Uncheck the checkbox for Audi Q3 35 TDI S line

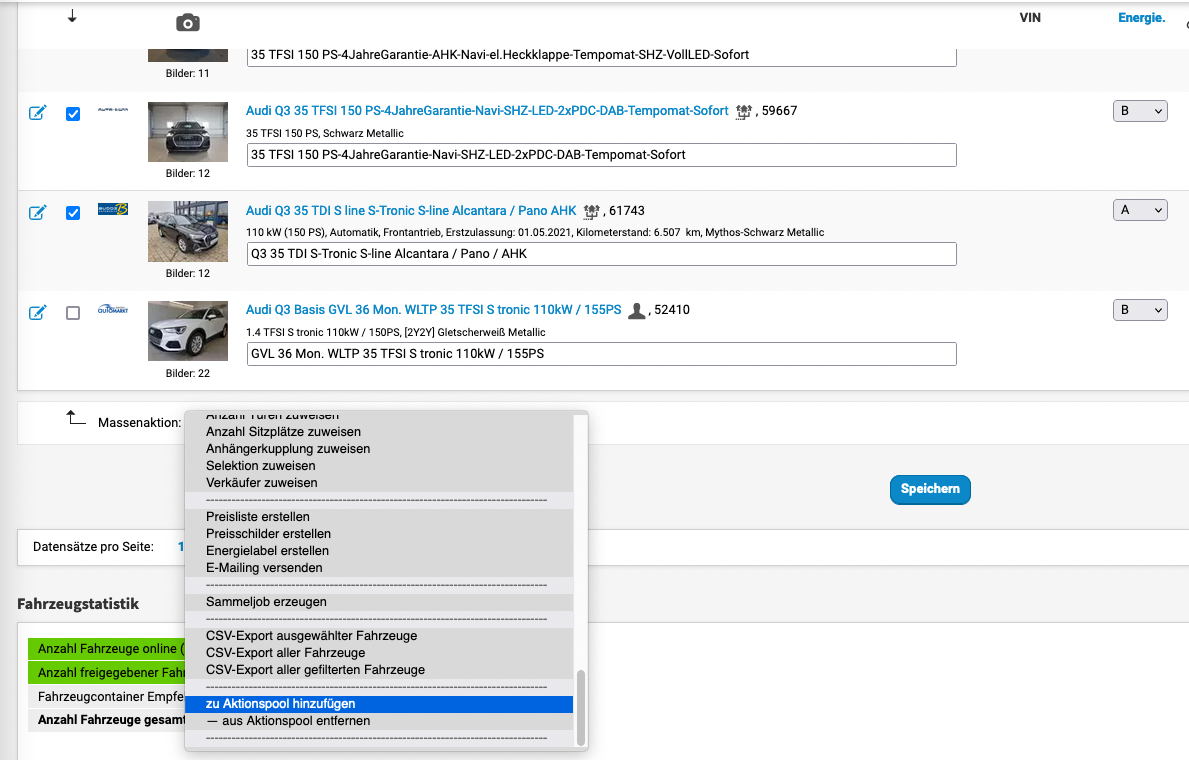(73, 213)
